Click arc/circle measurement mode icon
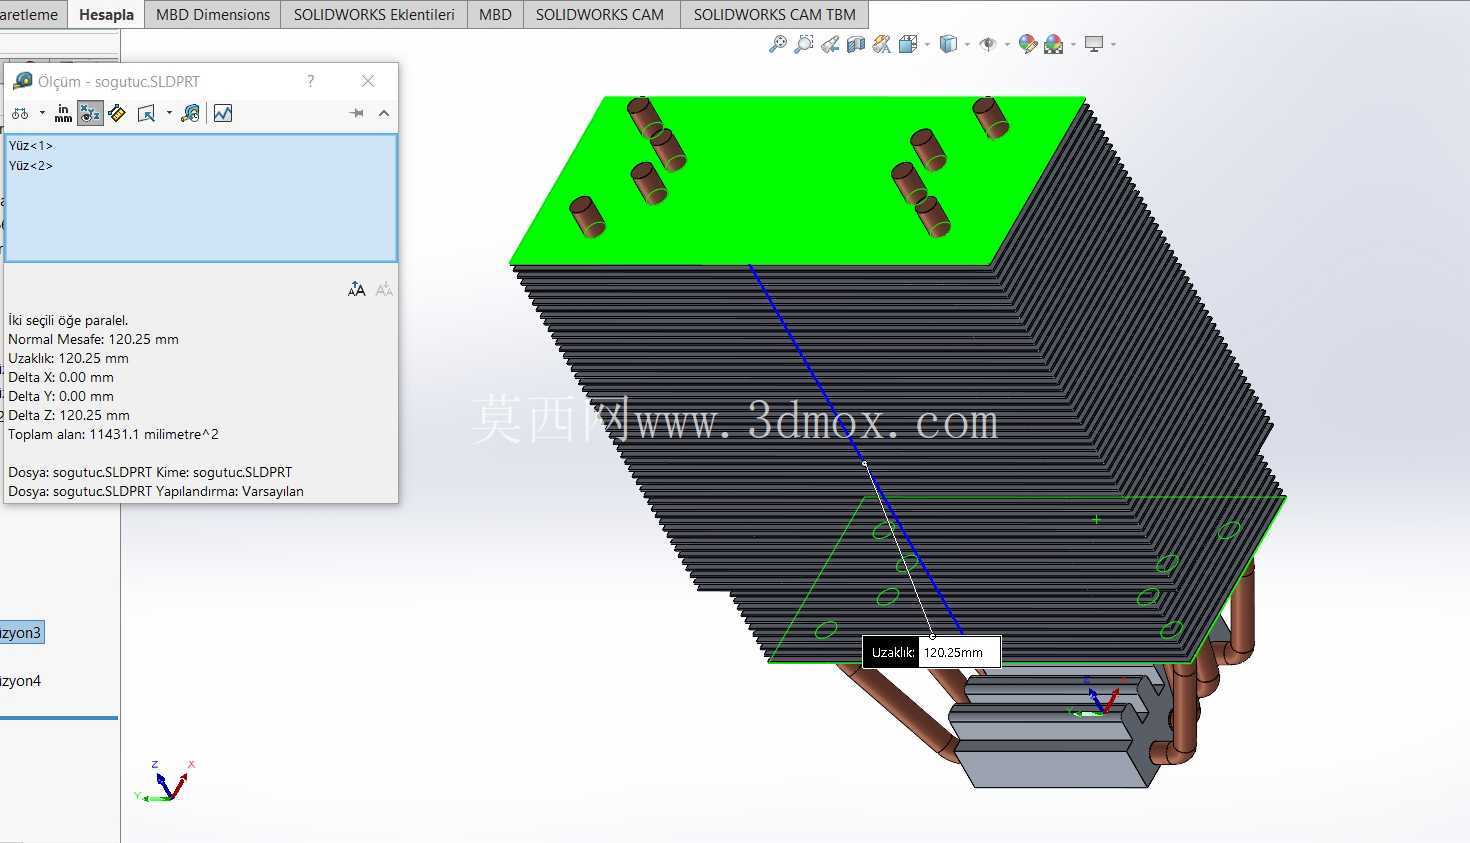 21,114
